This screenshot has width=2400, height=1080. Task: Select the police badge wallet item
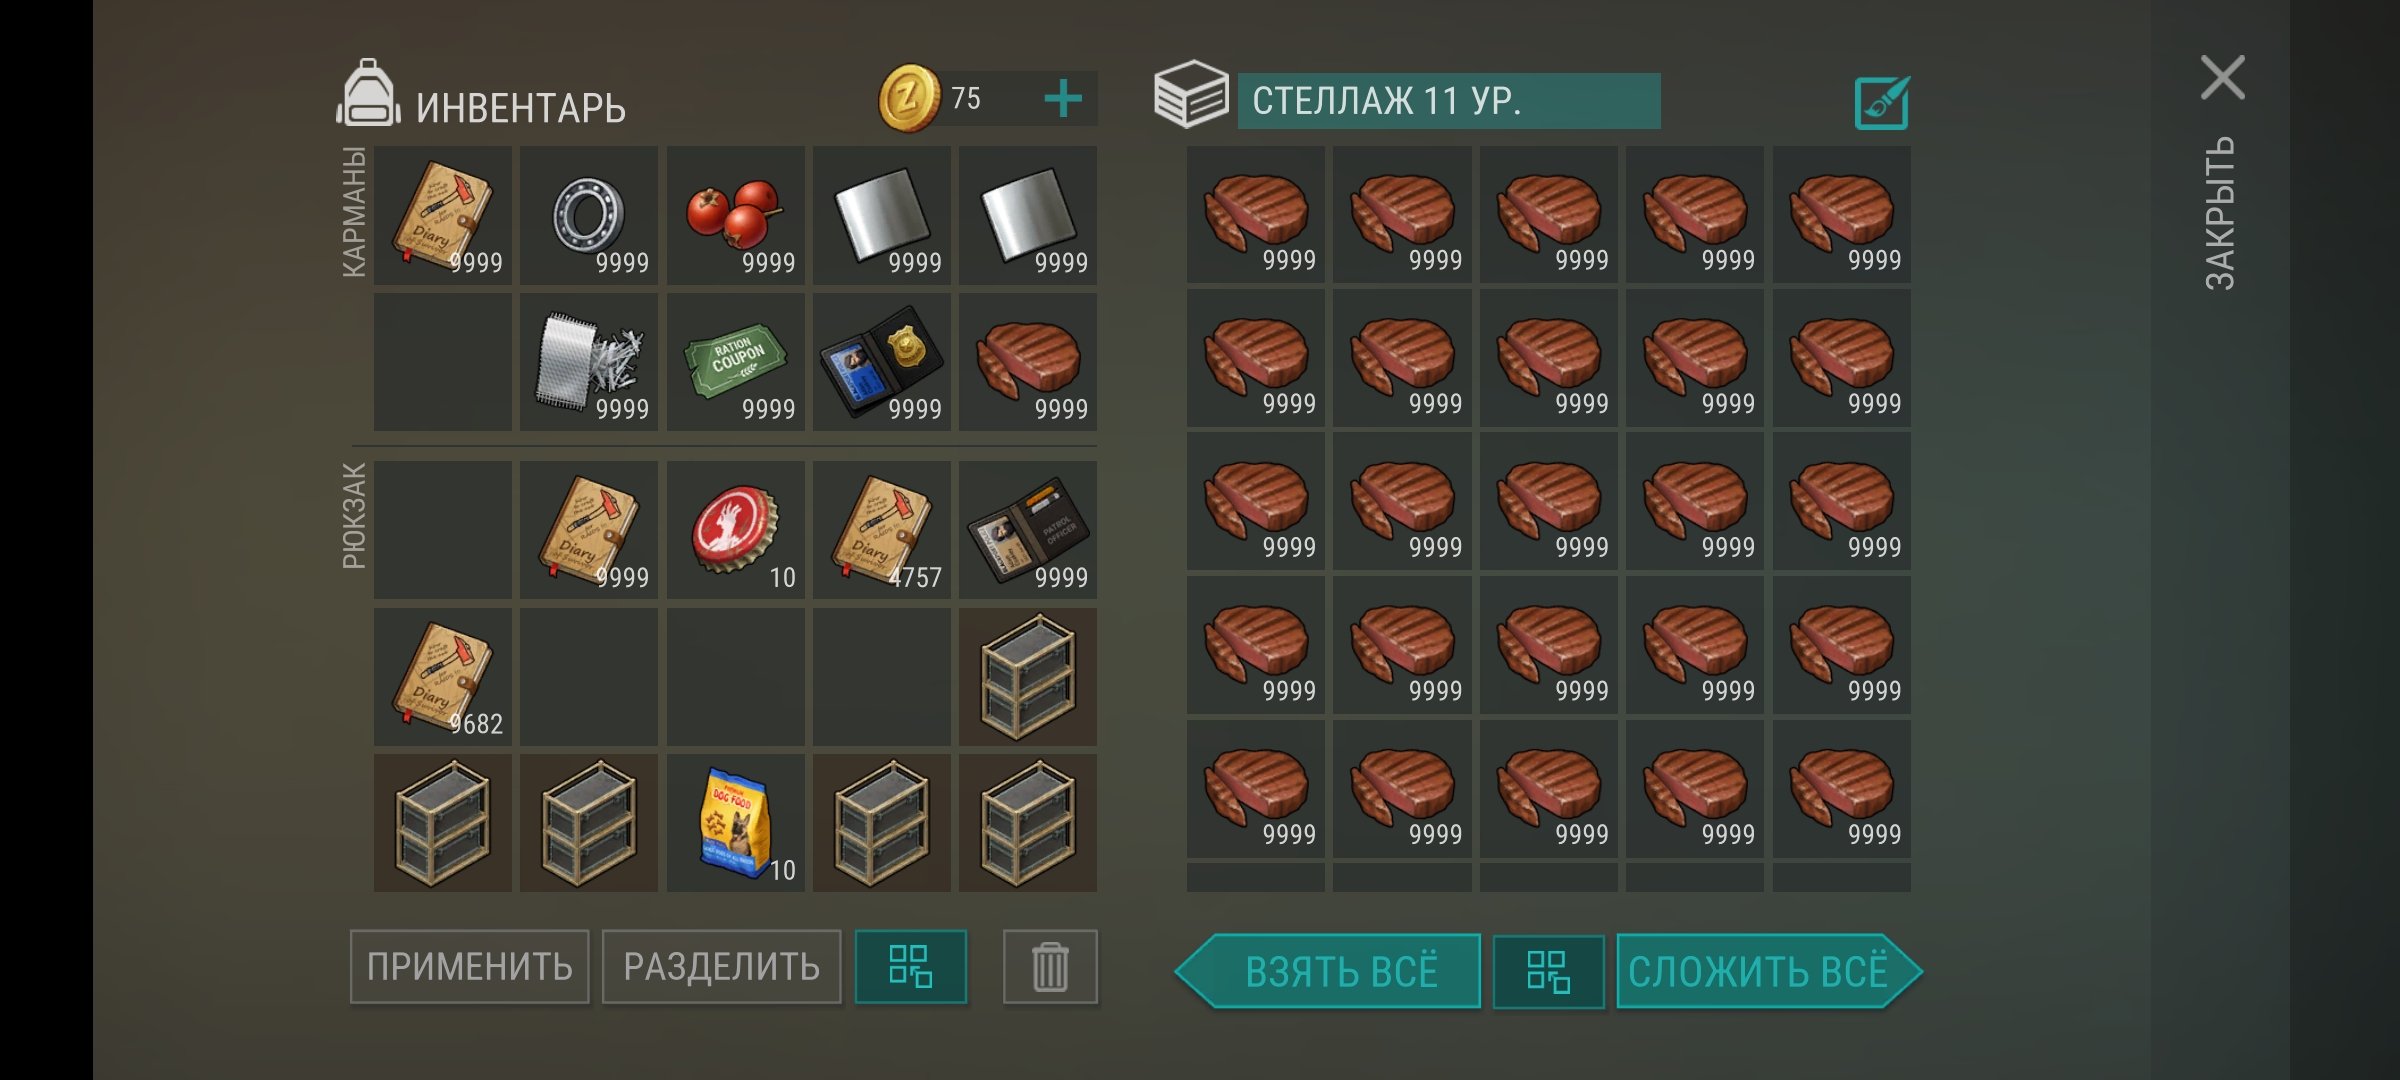[x=882, y=362]
